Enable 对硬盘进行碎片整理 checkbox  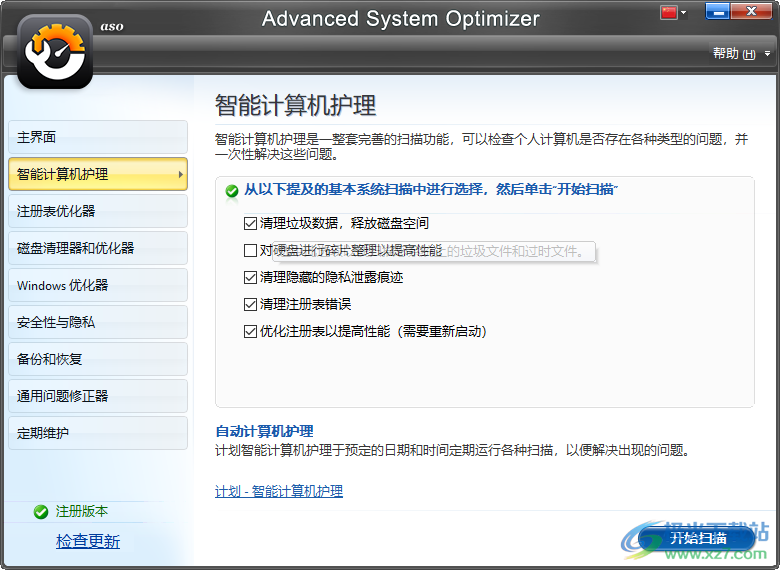point(250,250)
